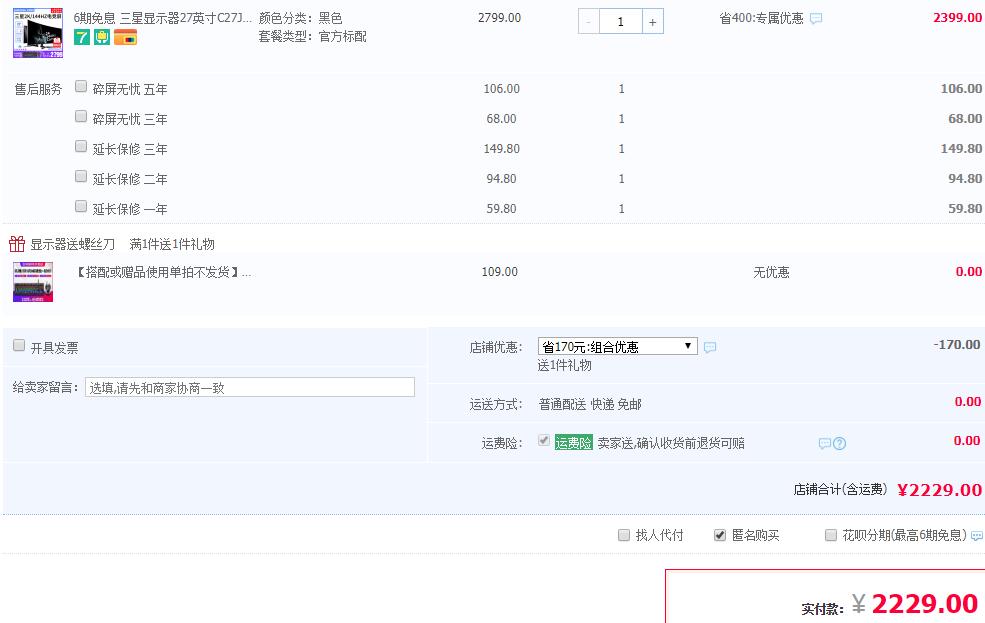Click the 普通配送 快递 免邮 shipping method text
The width and height of the screenshot is (985, 623).
590,404
